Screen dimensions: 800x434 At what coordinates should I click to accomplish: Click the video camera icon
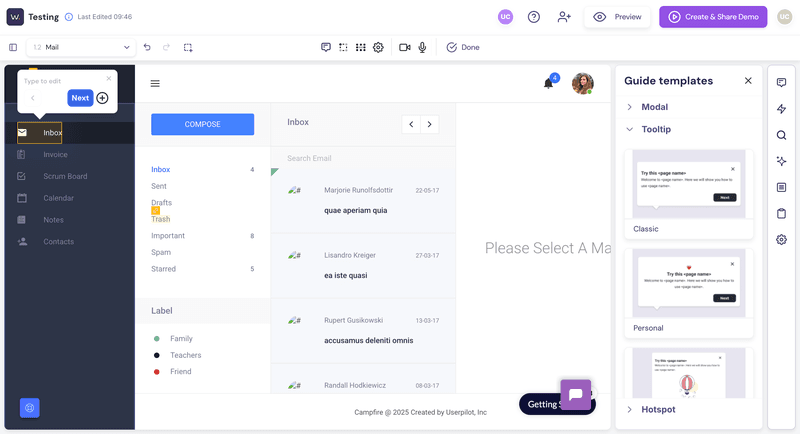[x=405, y=47]
